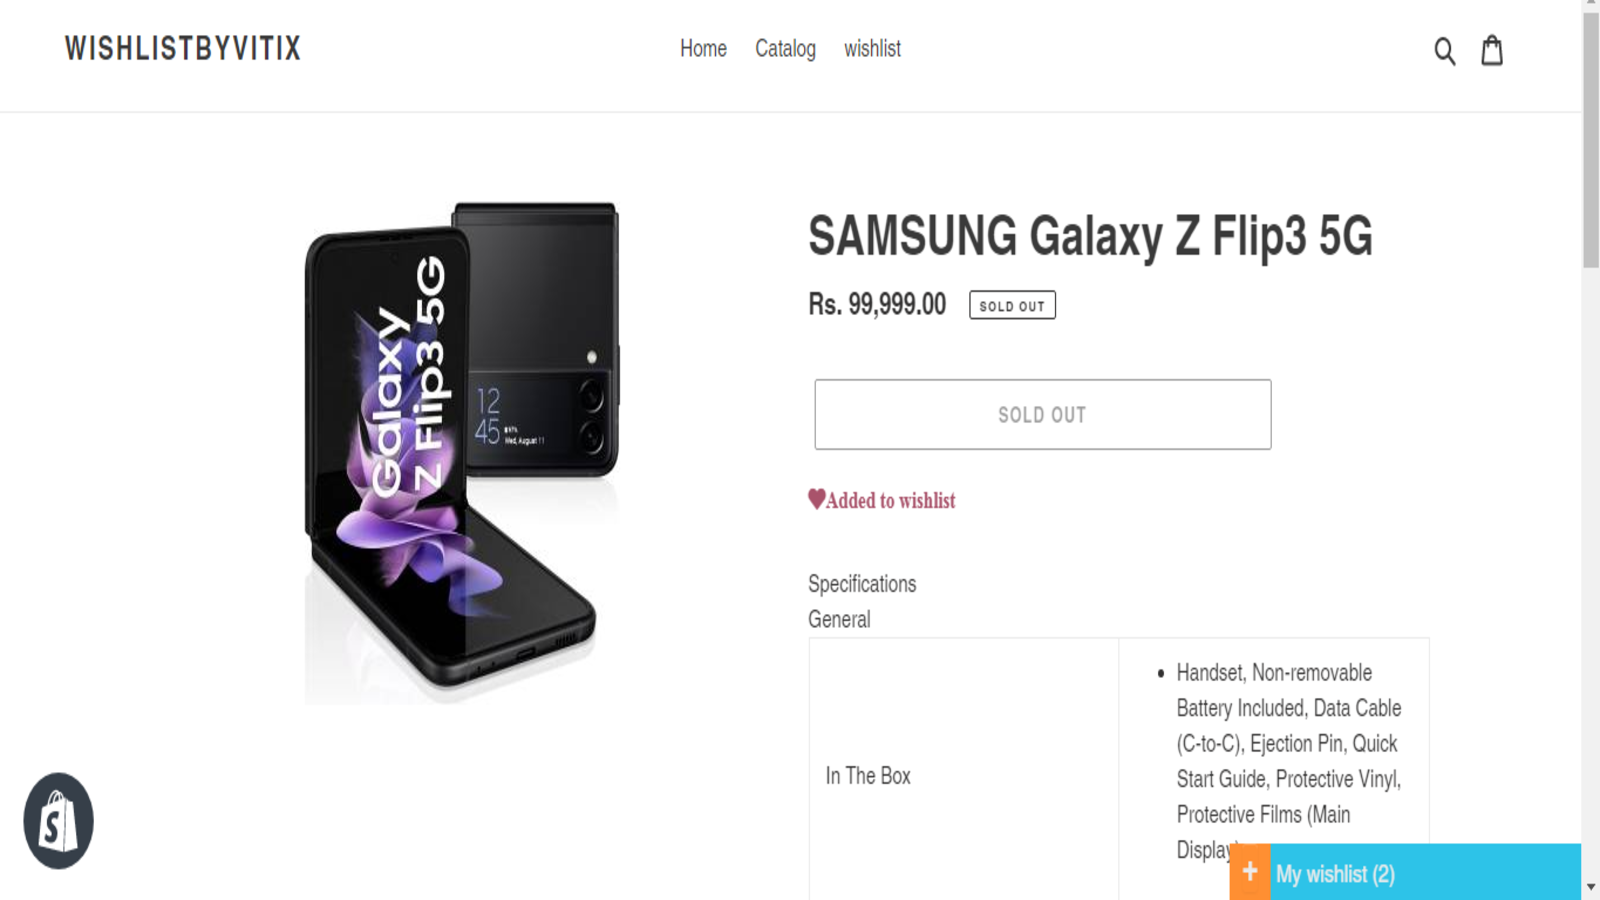Click the vertical page scrollbar thumb
1600x900 pixels.
1591,140
